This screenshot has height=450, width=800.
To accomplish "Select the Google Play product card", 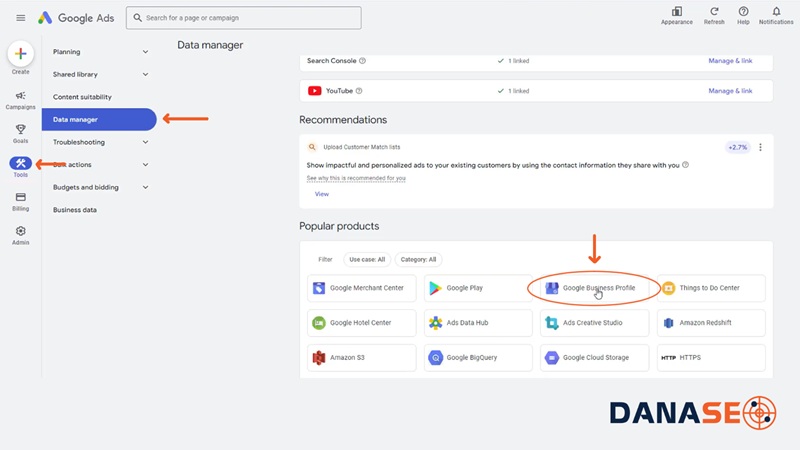I will [x=478, y=288].
